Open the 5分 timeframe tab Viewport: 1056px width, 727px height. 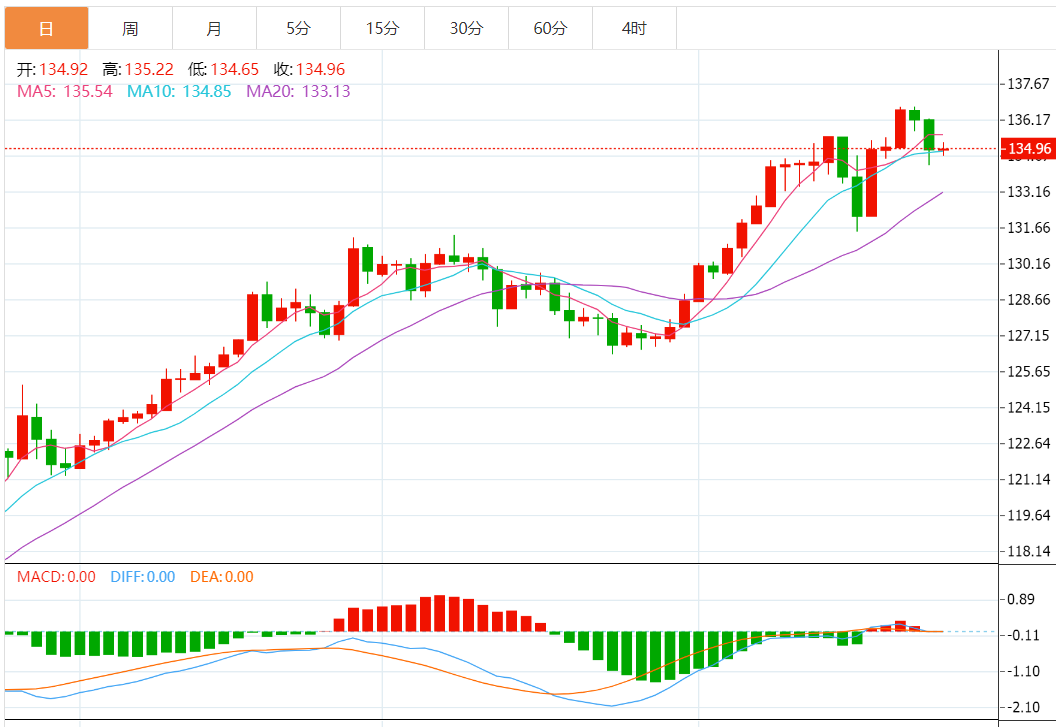click(x=298, y=28)
